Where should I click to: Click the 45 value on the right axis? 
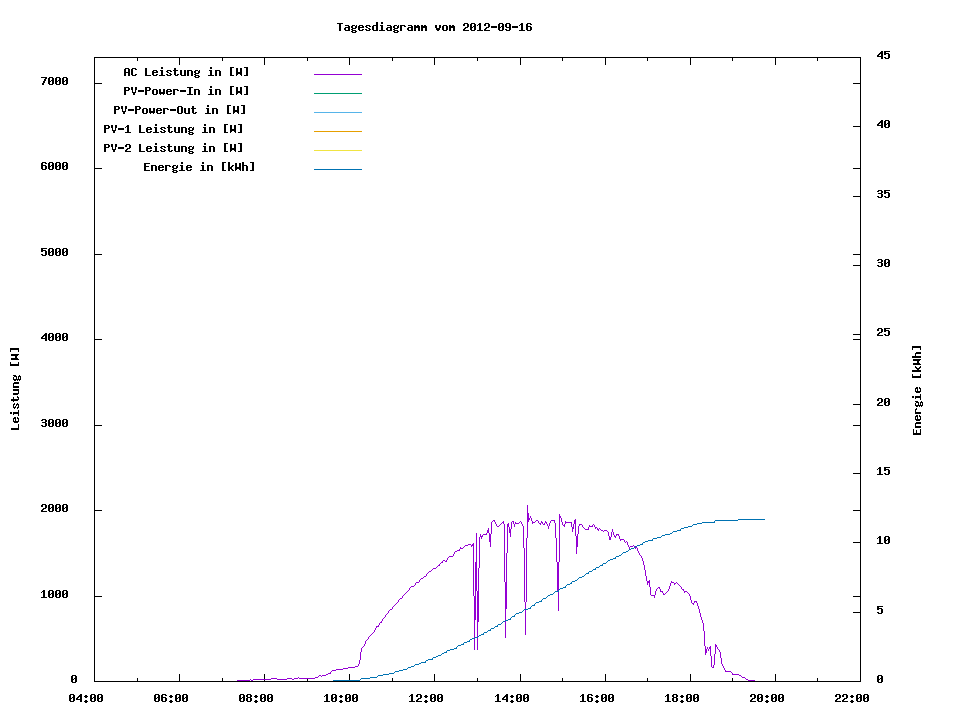[x=883, y=55]
